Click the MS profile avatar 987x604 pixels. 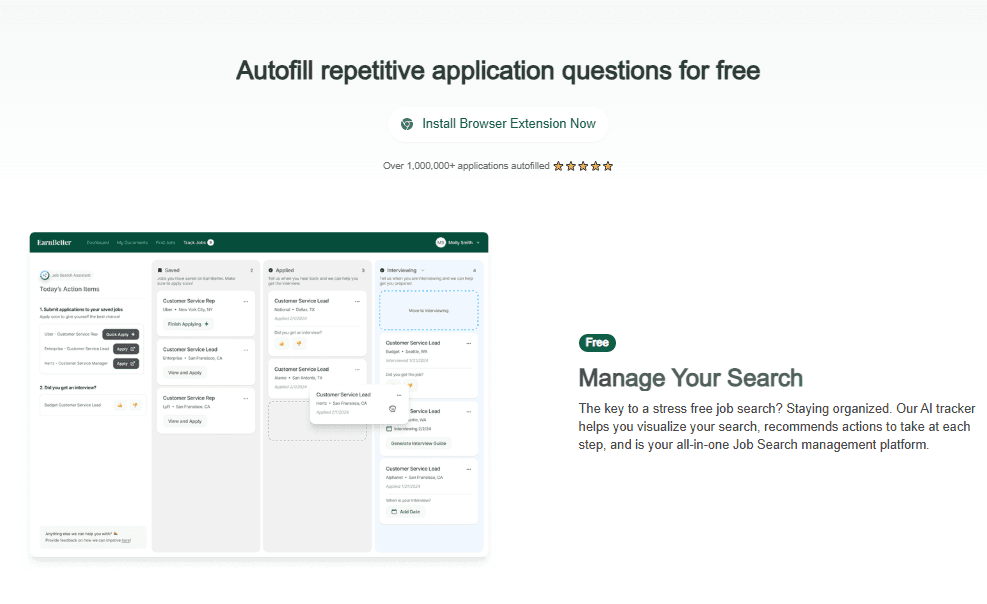click(x=440, y=242)
